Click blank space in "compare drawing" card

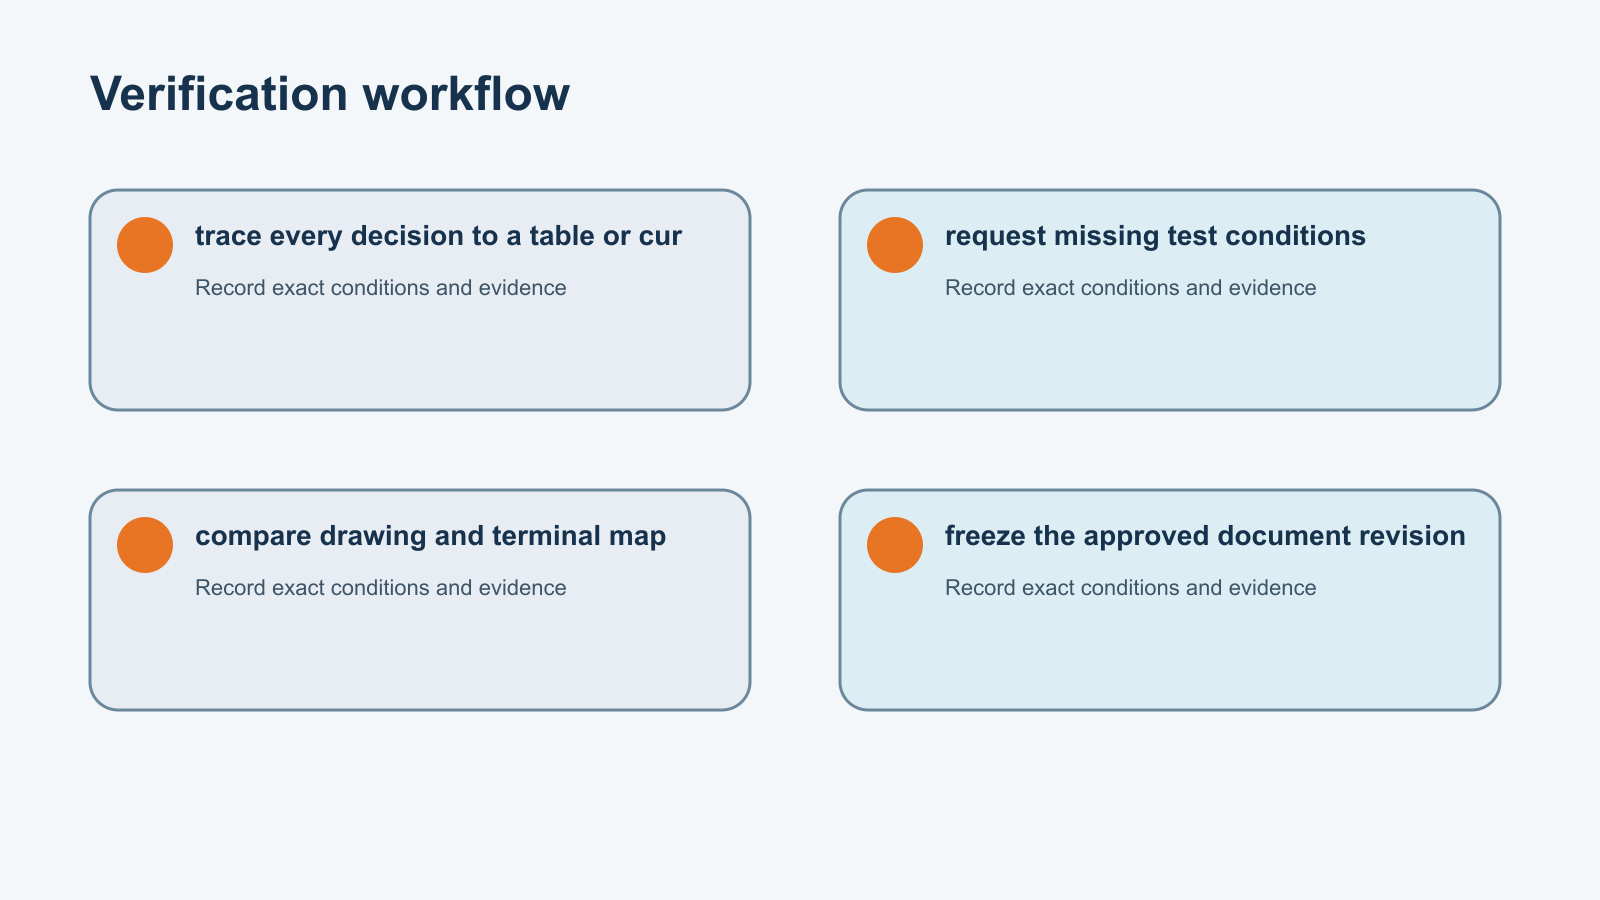[420, 655]
